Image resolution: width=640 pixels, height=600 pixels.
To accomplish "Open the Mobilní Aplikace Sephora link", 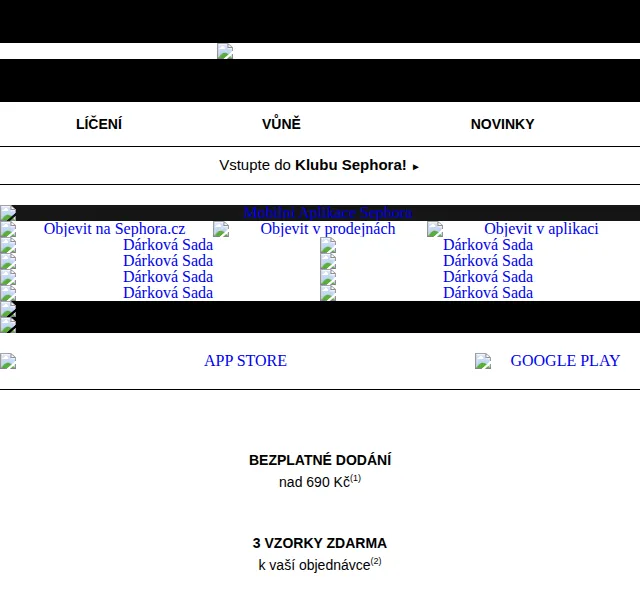I will pos(328,213).
